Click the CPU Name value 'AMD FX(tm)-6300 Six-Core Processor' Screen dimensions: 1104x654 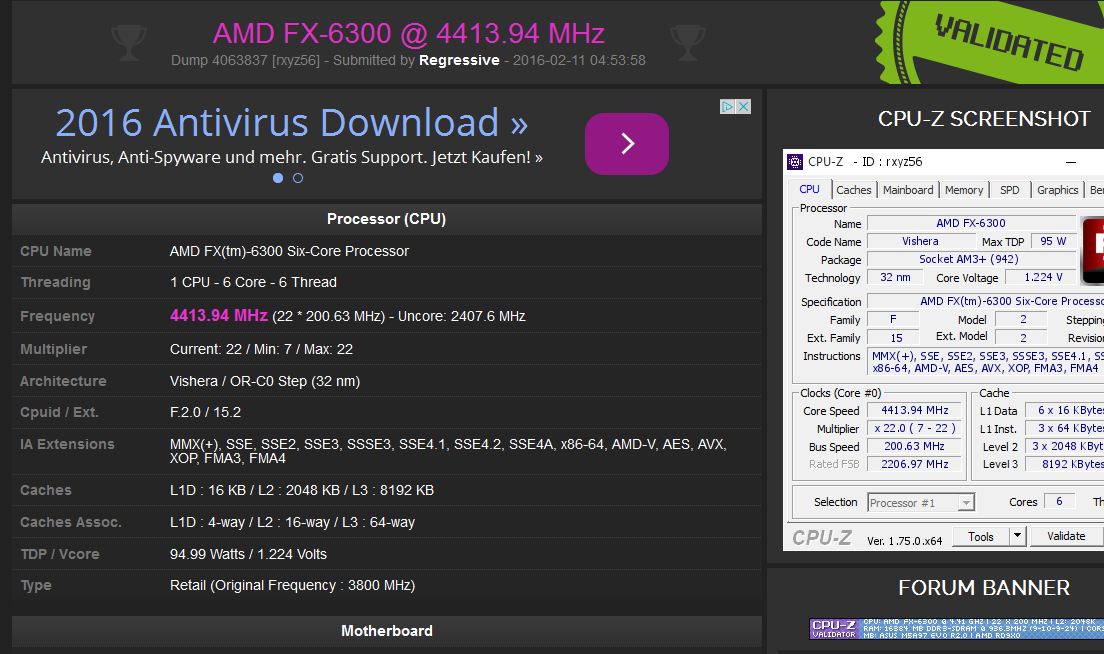[289, 251]
